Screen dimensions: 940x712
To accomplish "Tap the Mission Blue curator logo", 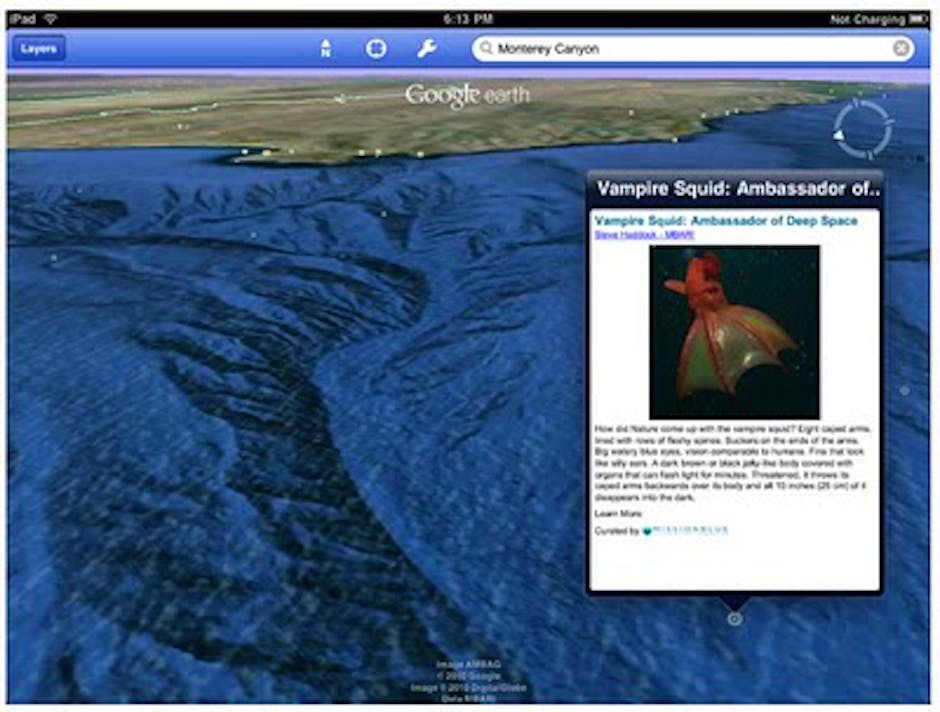I will (x=685, y=531).
